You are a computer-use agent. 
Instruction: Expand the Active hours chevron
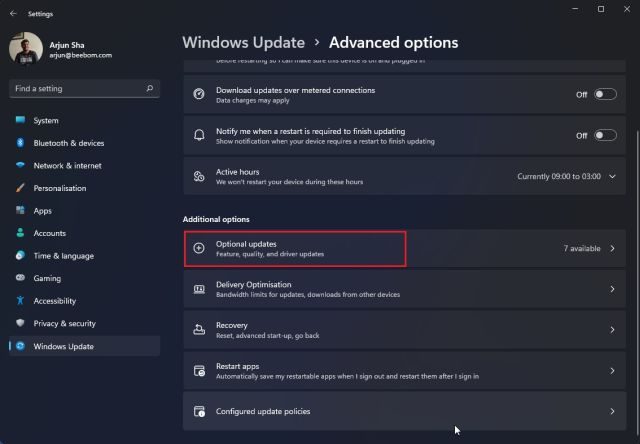point(612,176)
